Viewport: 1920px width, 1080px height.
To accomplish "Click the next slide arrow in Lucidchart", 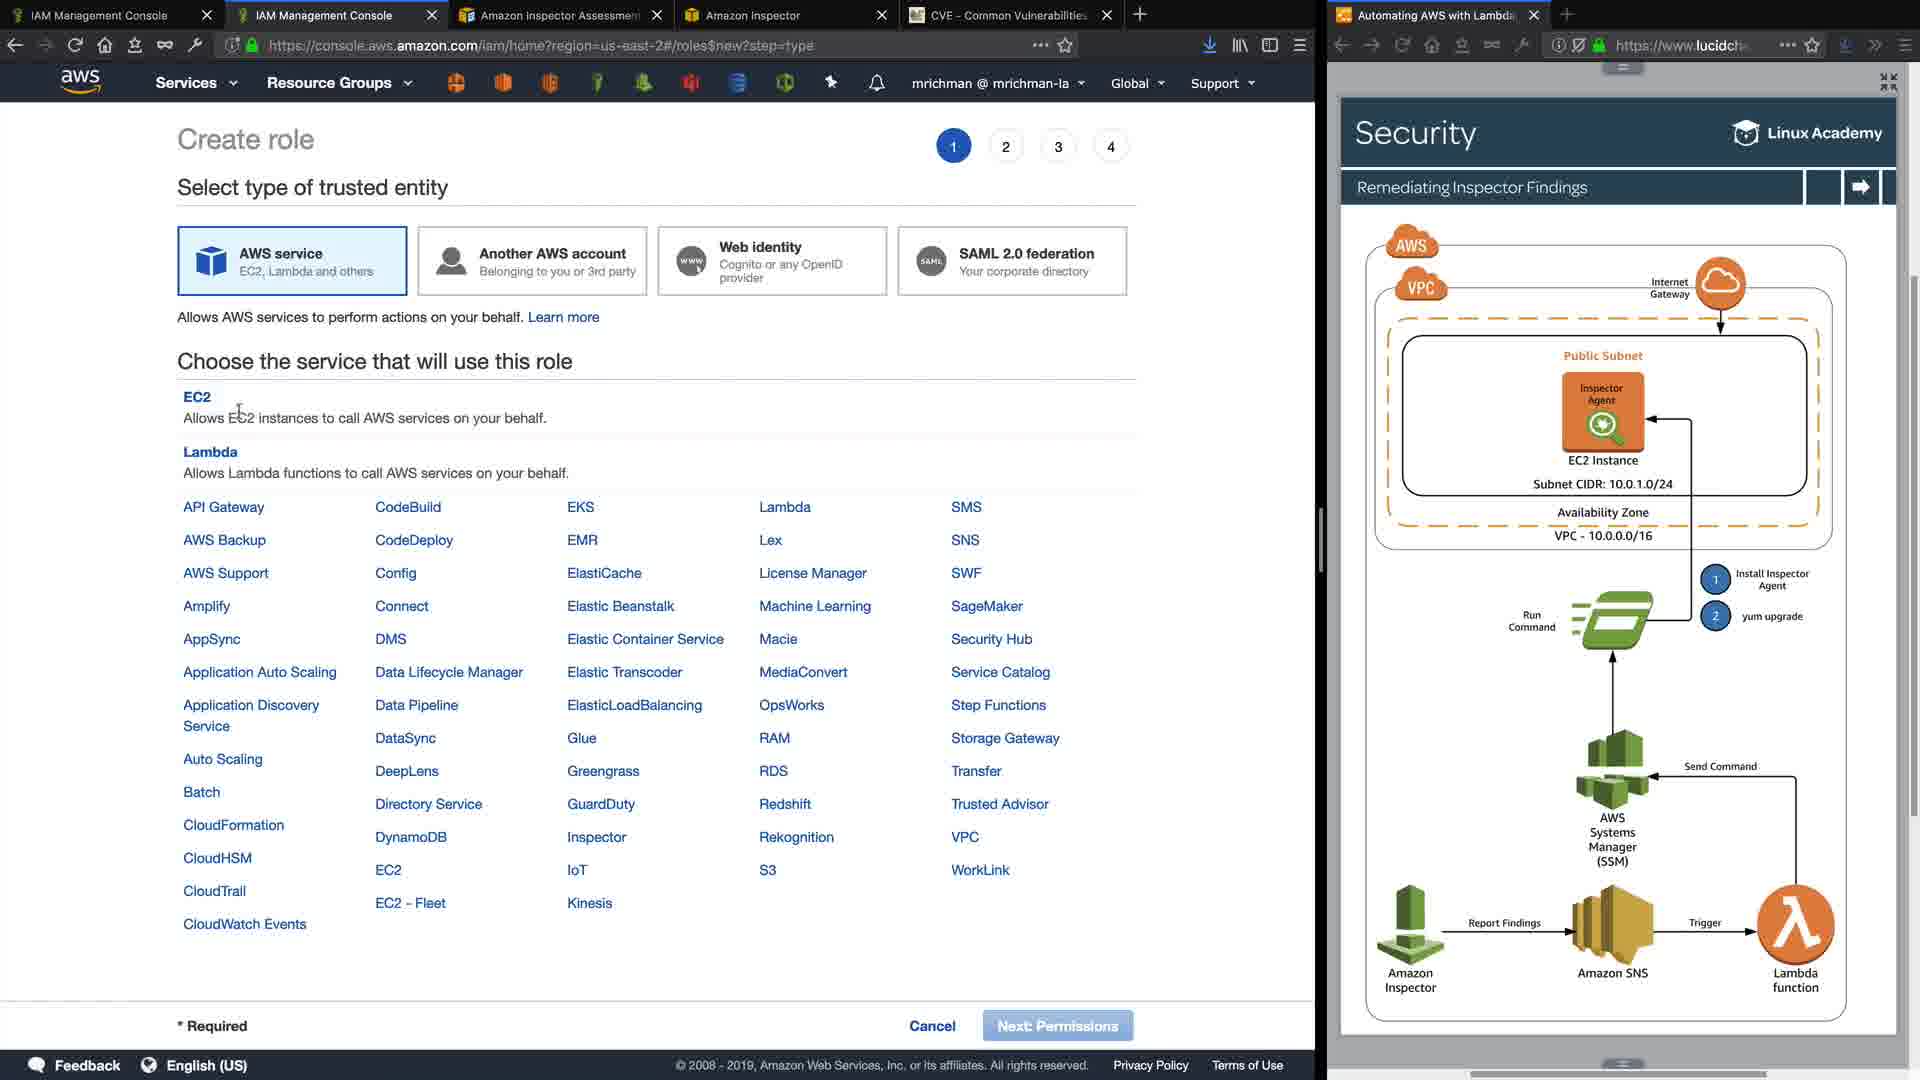I will pos(1860,187).
